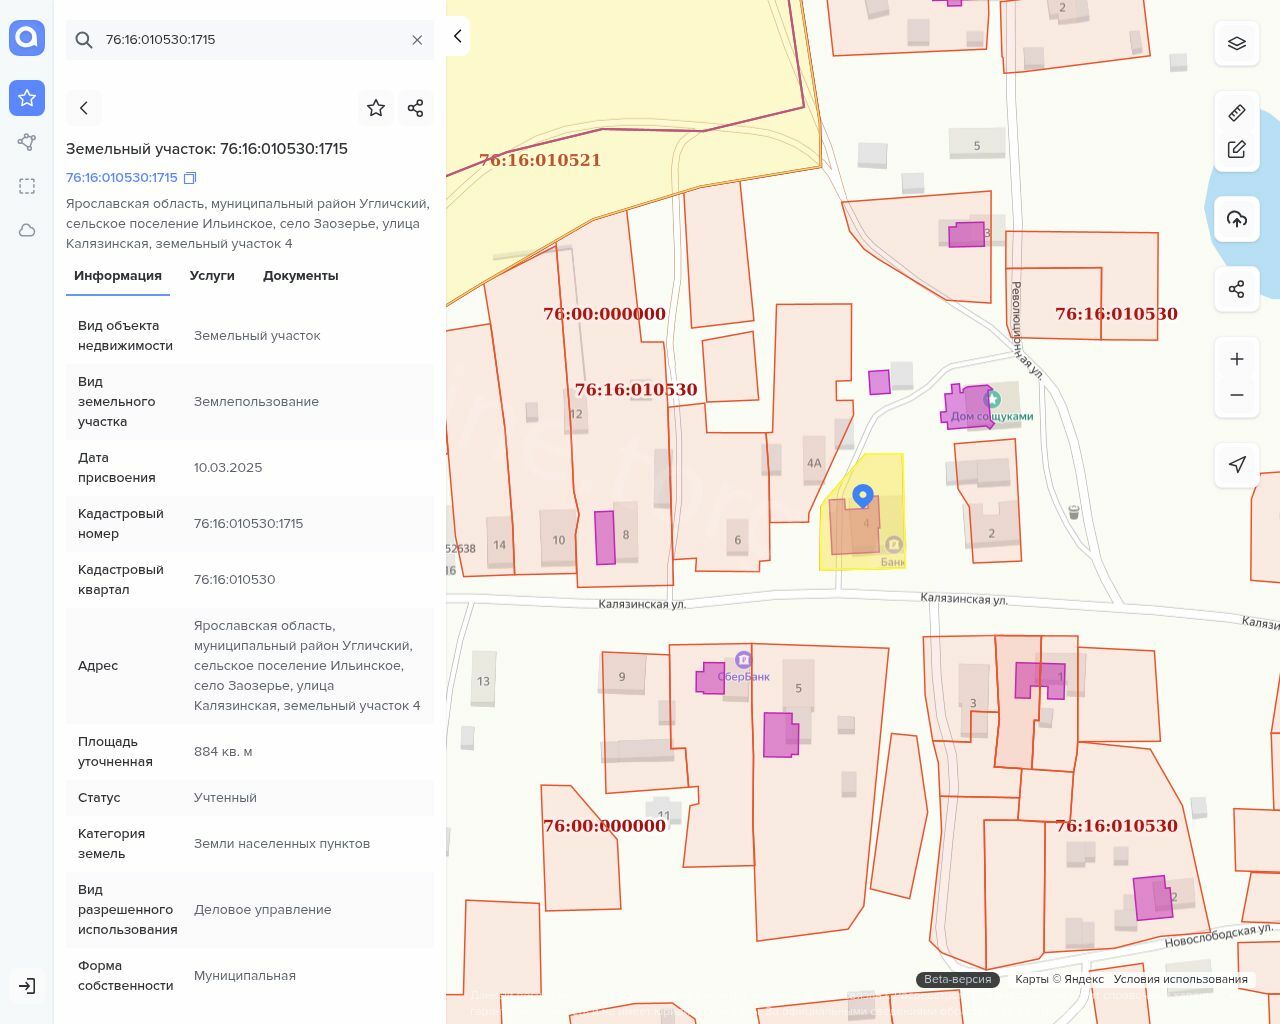Copy the cadastral number to clipboard

pos(190,178)
